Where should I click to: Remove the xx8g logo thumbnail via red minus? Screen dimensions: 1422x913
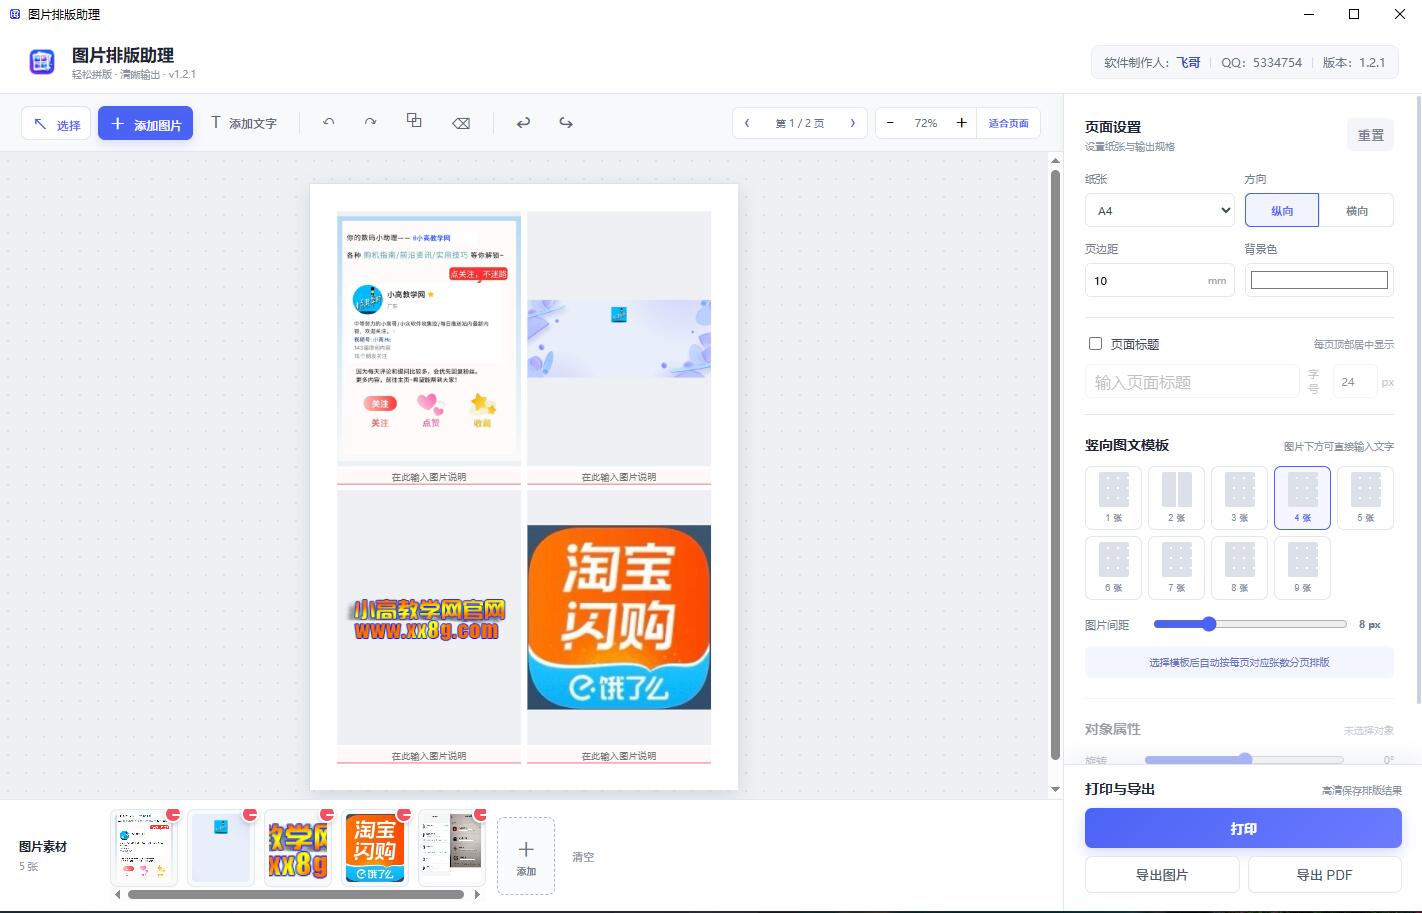(x=327, y=814)
